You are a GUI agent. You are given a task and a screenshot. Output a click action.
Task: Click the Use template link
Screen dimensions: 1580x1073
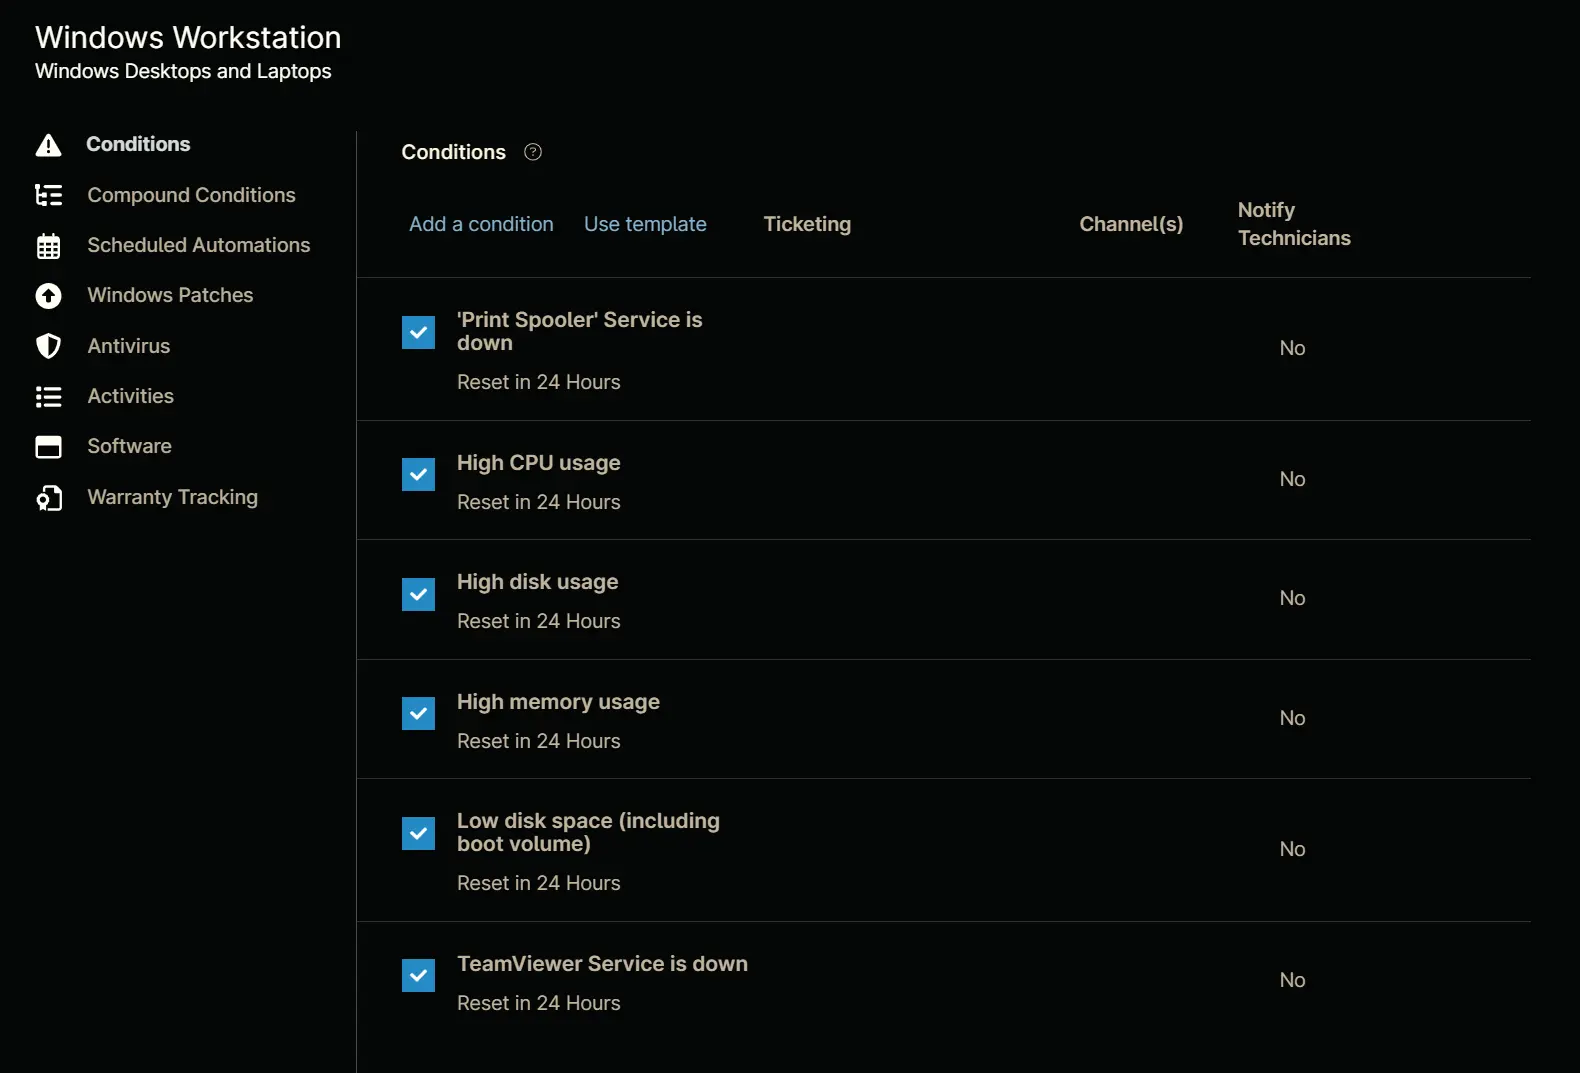[x=645, y=224]
